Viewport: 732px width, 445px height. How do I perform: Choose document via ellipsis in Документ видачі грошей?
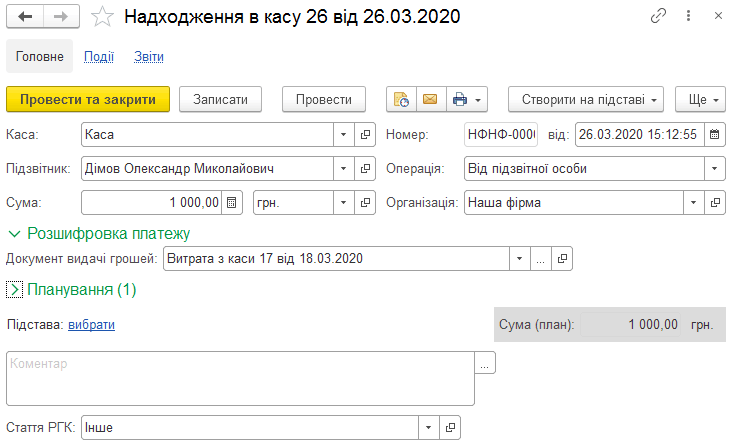coord(541,259)
